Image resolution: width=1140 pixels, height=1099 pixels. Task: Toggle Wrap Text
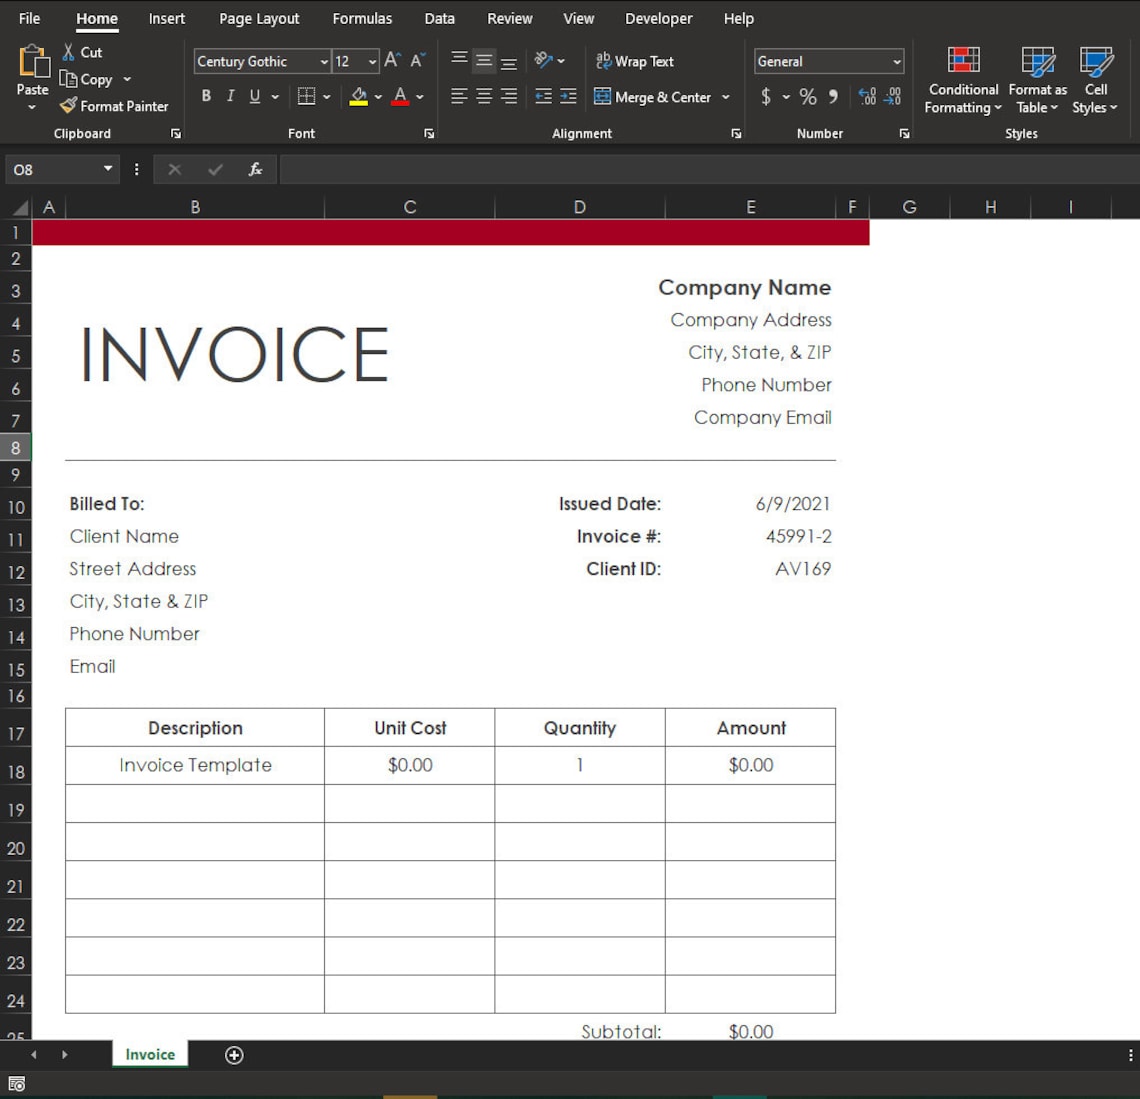(635, 61)
